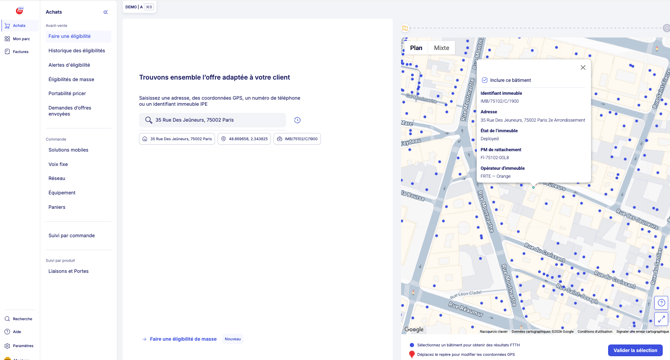Open Liaisons et Portes

coord(68,271)
